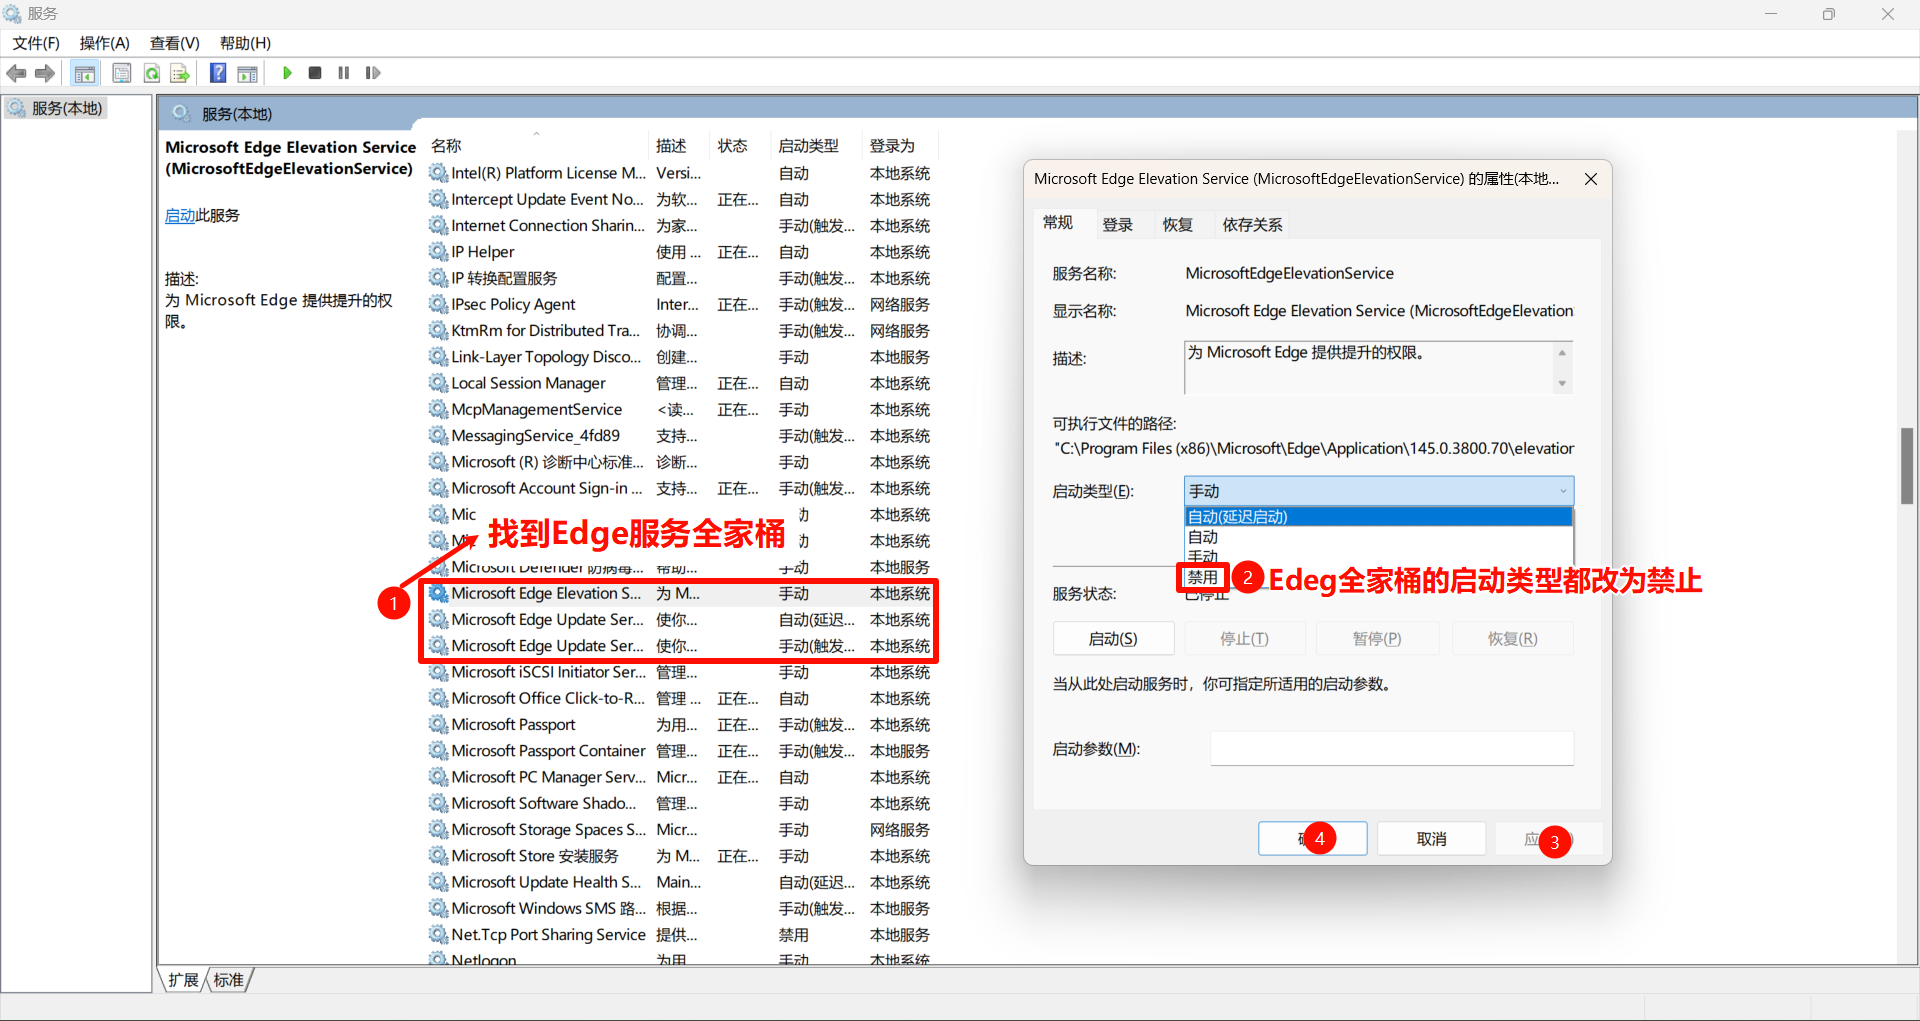Open the 启动类型 dropdown arrow
Image resolution: width=1920 pixels, height=1021 pixels.
[1563, 490]
